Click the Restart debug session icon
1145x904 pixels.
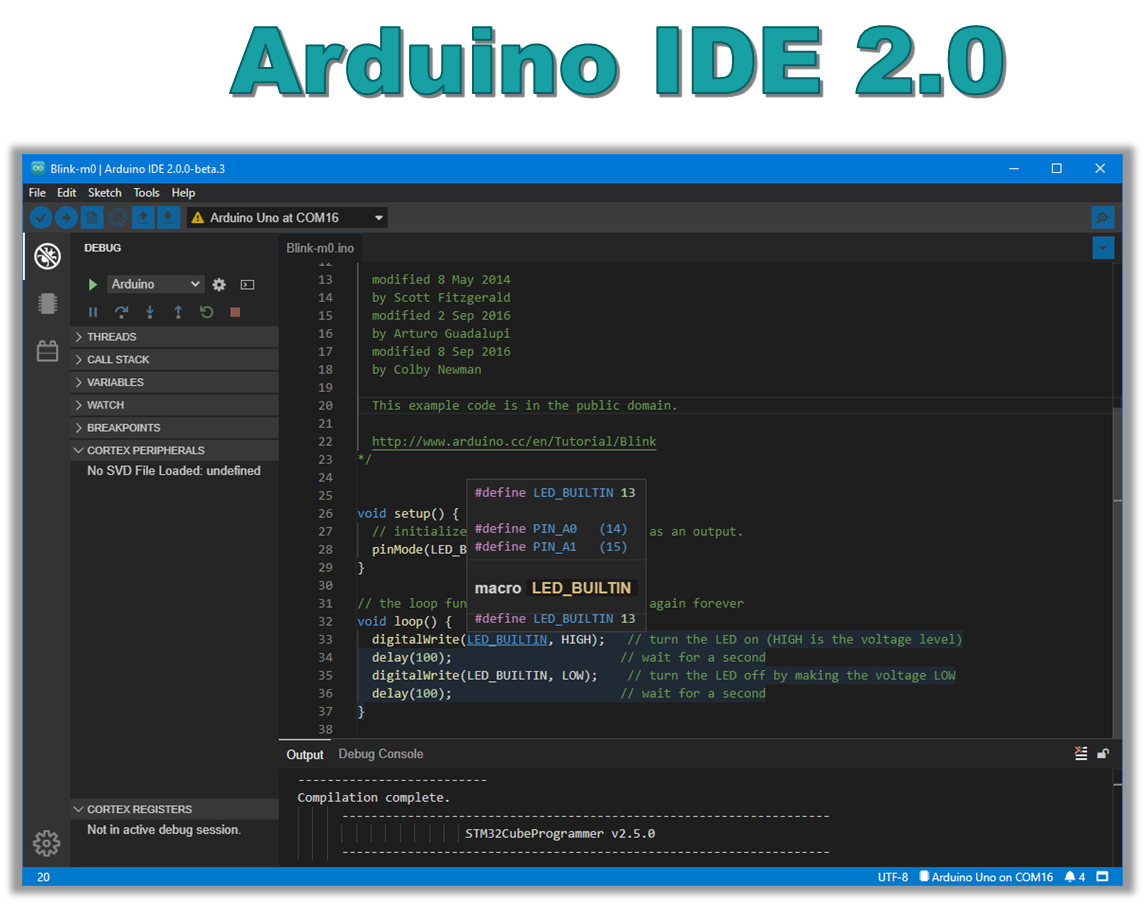tap(206, 312)
